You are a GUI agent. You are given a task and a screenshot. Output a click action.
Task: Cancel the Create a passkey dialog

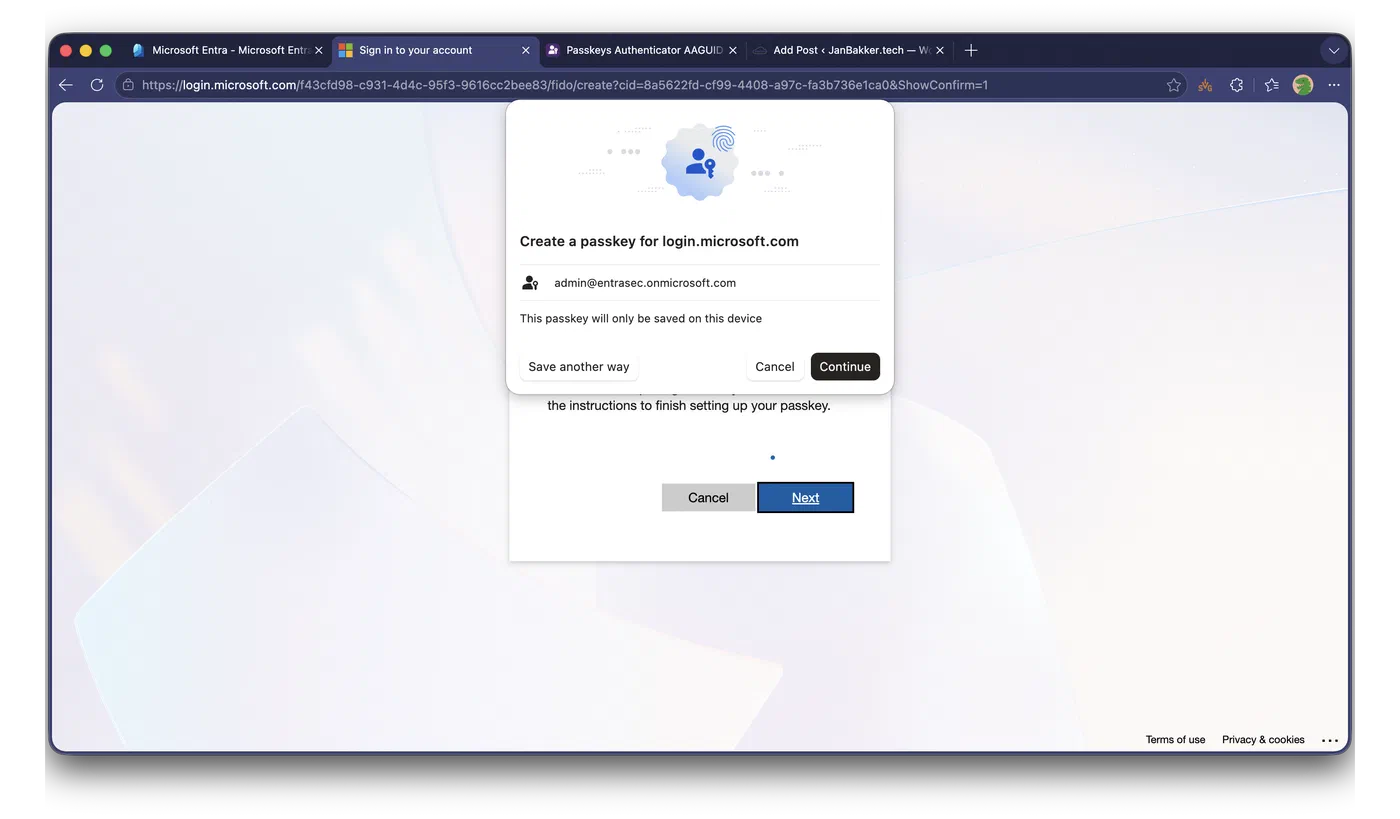pos(775,367)
